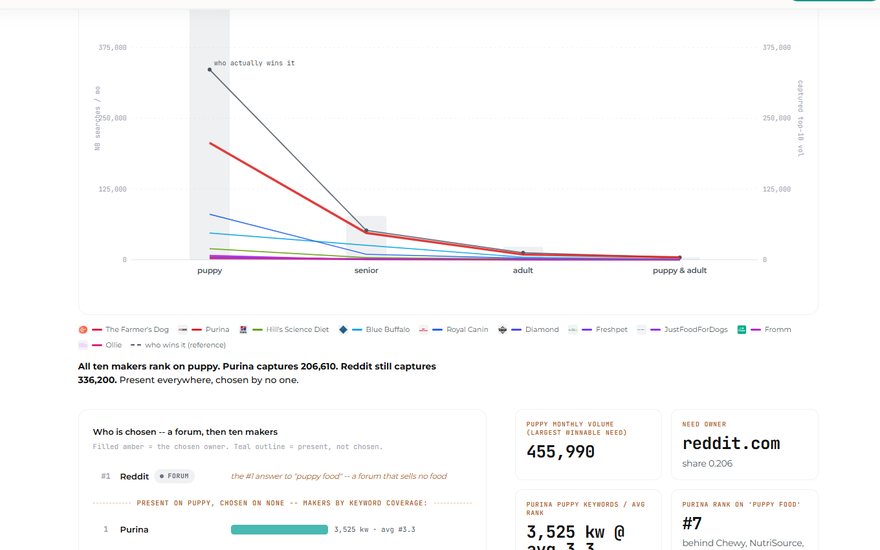Click the left 375,000 y-axis label
Image resolution: width=880 pixels, height=550 pixels.
point(112,48)
